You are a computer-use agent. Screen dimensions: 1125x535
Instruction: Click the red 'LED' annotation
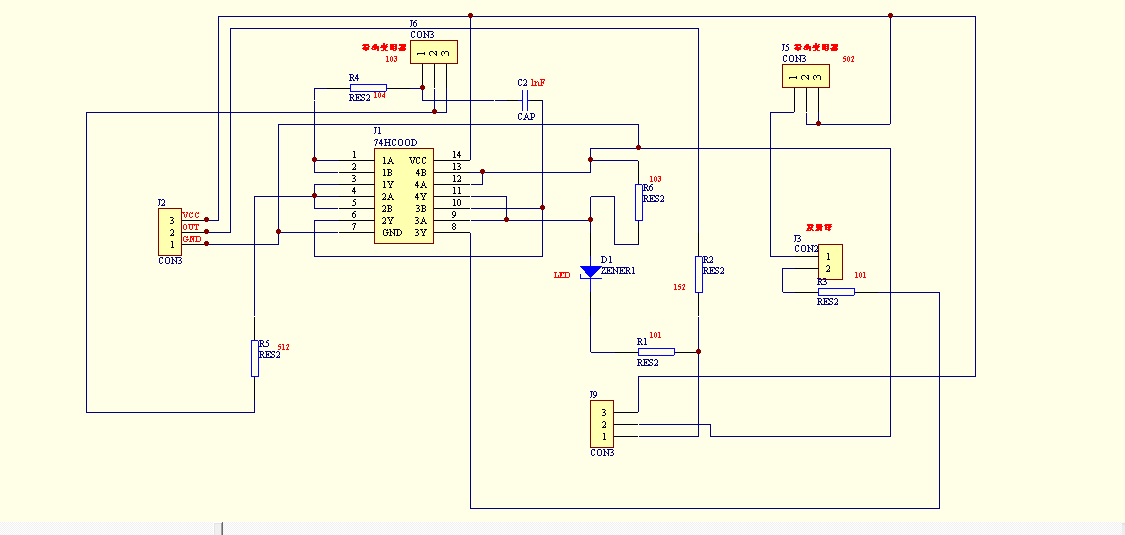[x=562, y=275]
